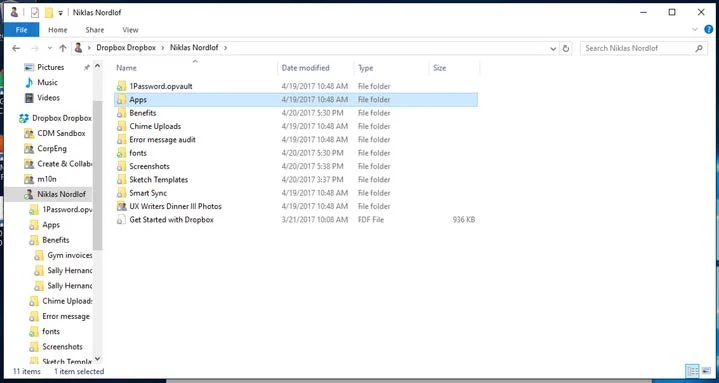719x383 pixels.
Task: Click the Properties quick access icon
Action: pos(35,12)
